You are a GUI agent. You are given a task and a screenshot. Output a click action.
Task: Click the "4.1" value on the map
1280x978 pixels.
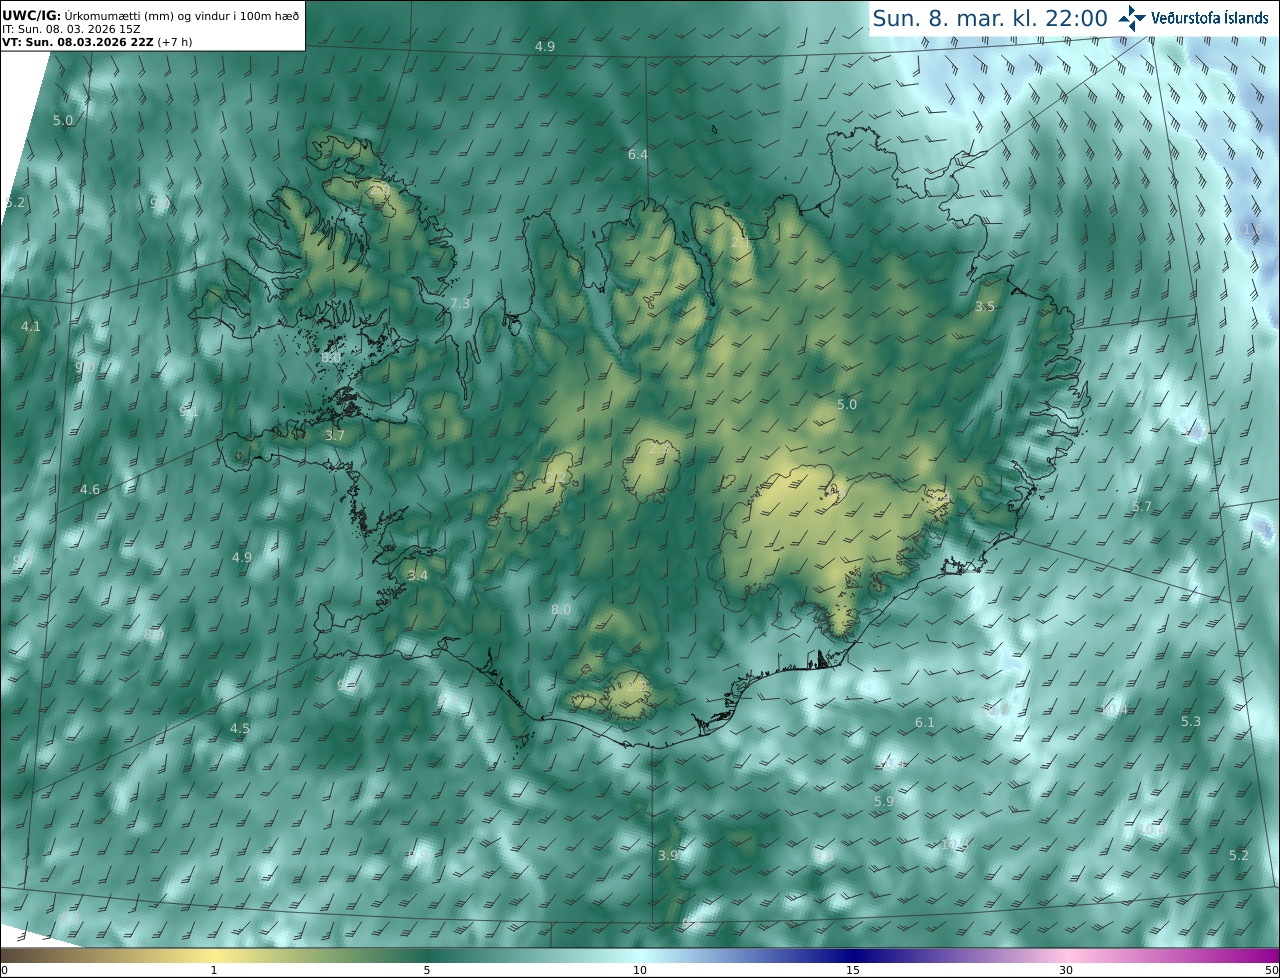(31, 326)
